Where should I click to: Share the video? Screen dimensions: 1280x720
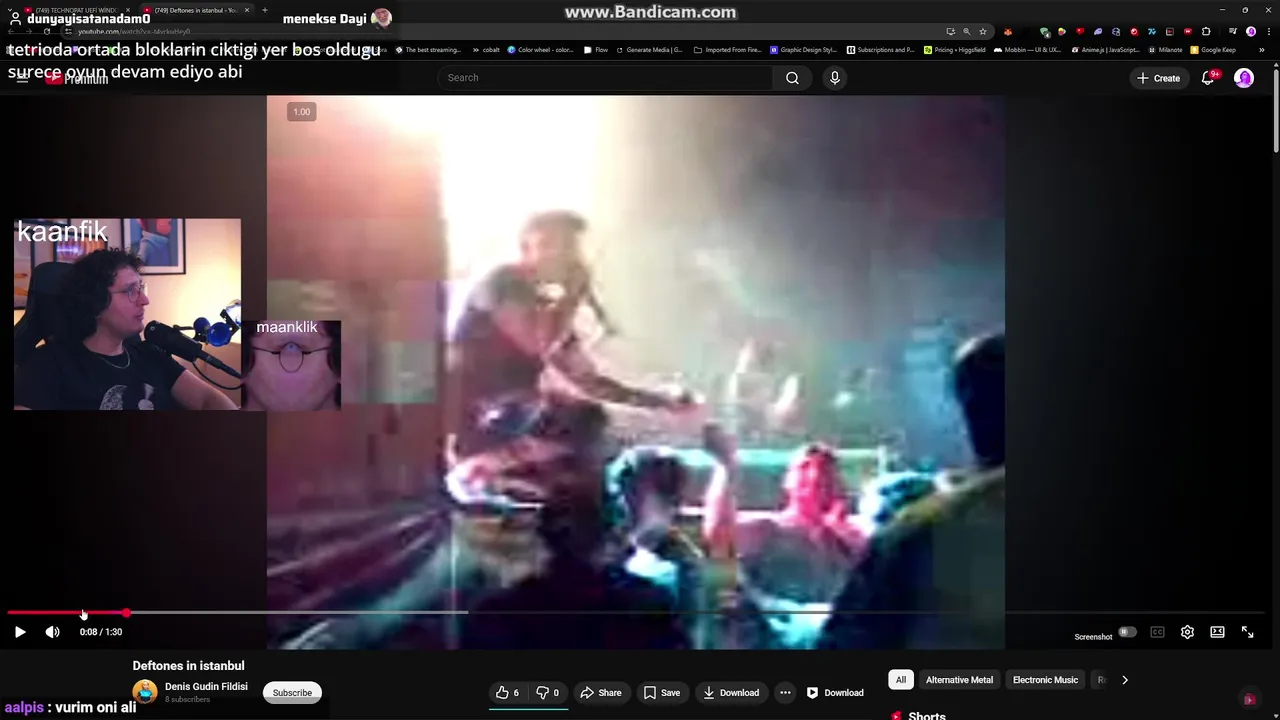[601, 692]
